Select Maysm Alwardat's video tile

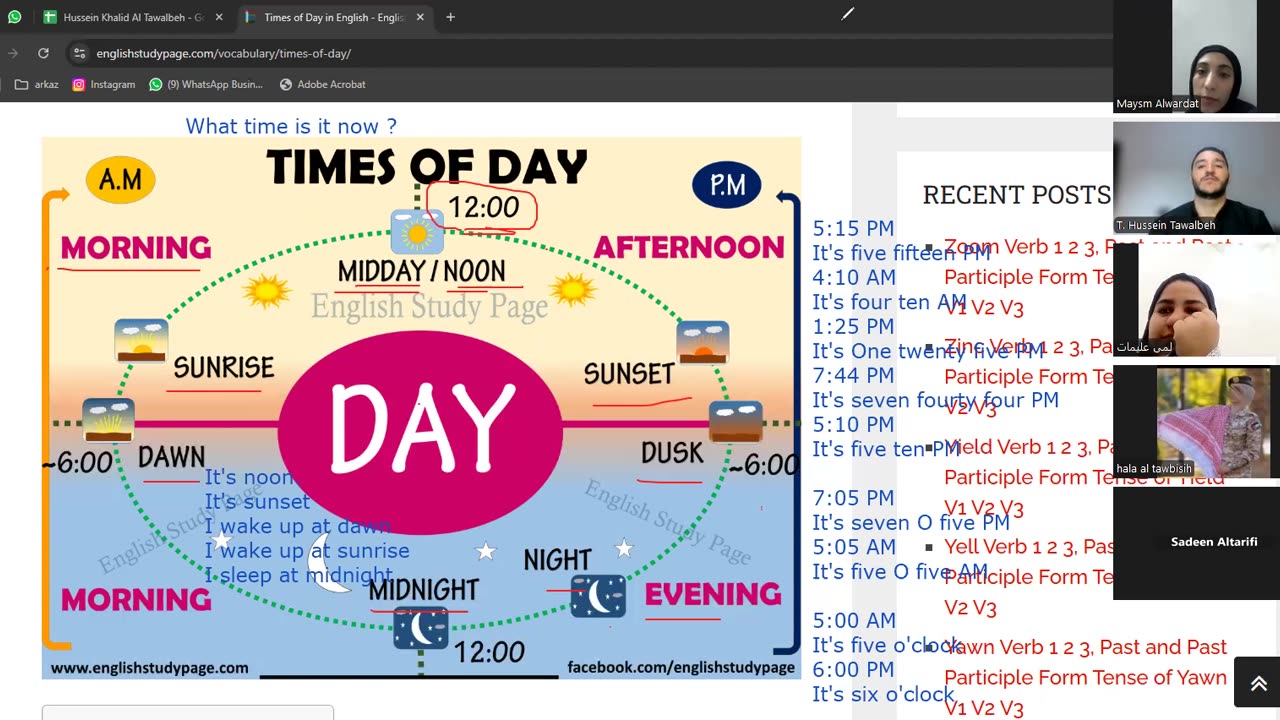coord(1196,56)
